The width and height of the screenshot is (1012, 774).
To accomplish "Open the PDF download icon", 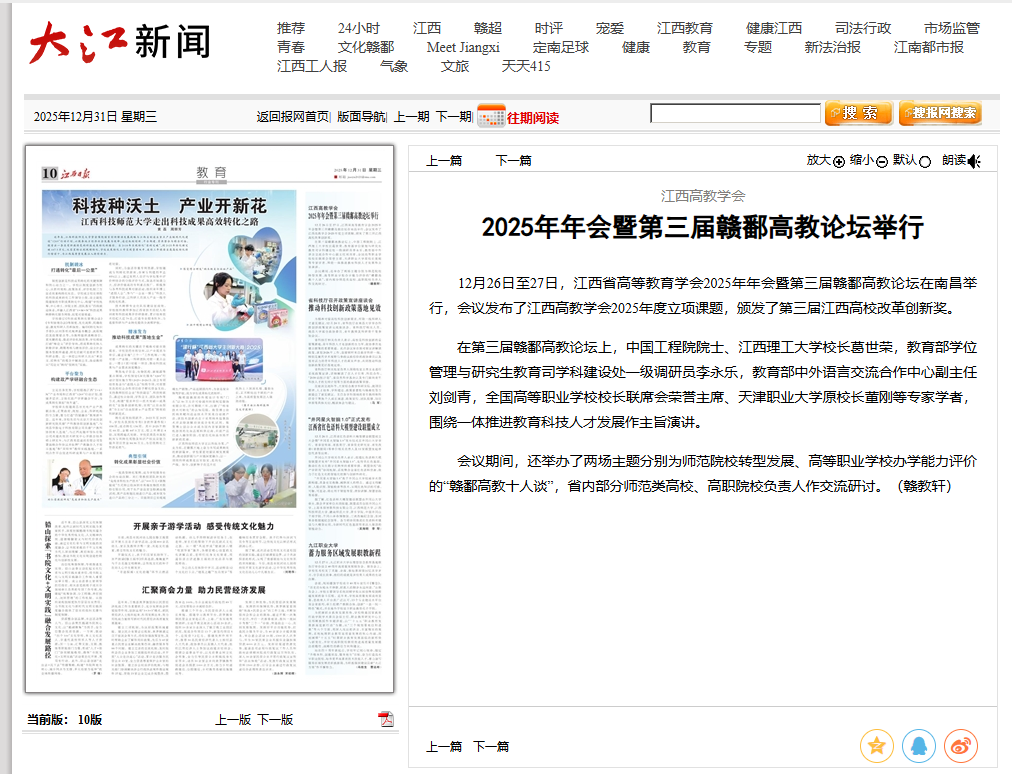I will click(386, 719).
